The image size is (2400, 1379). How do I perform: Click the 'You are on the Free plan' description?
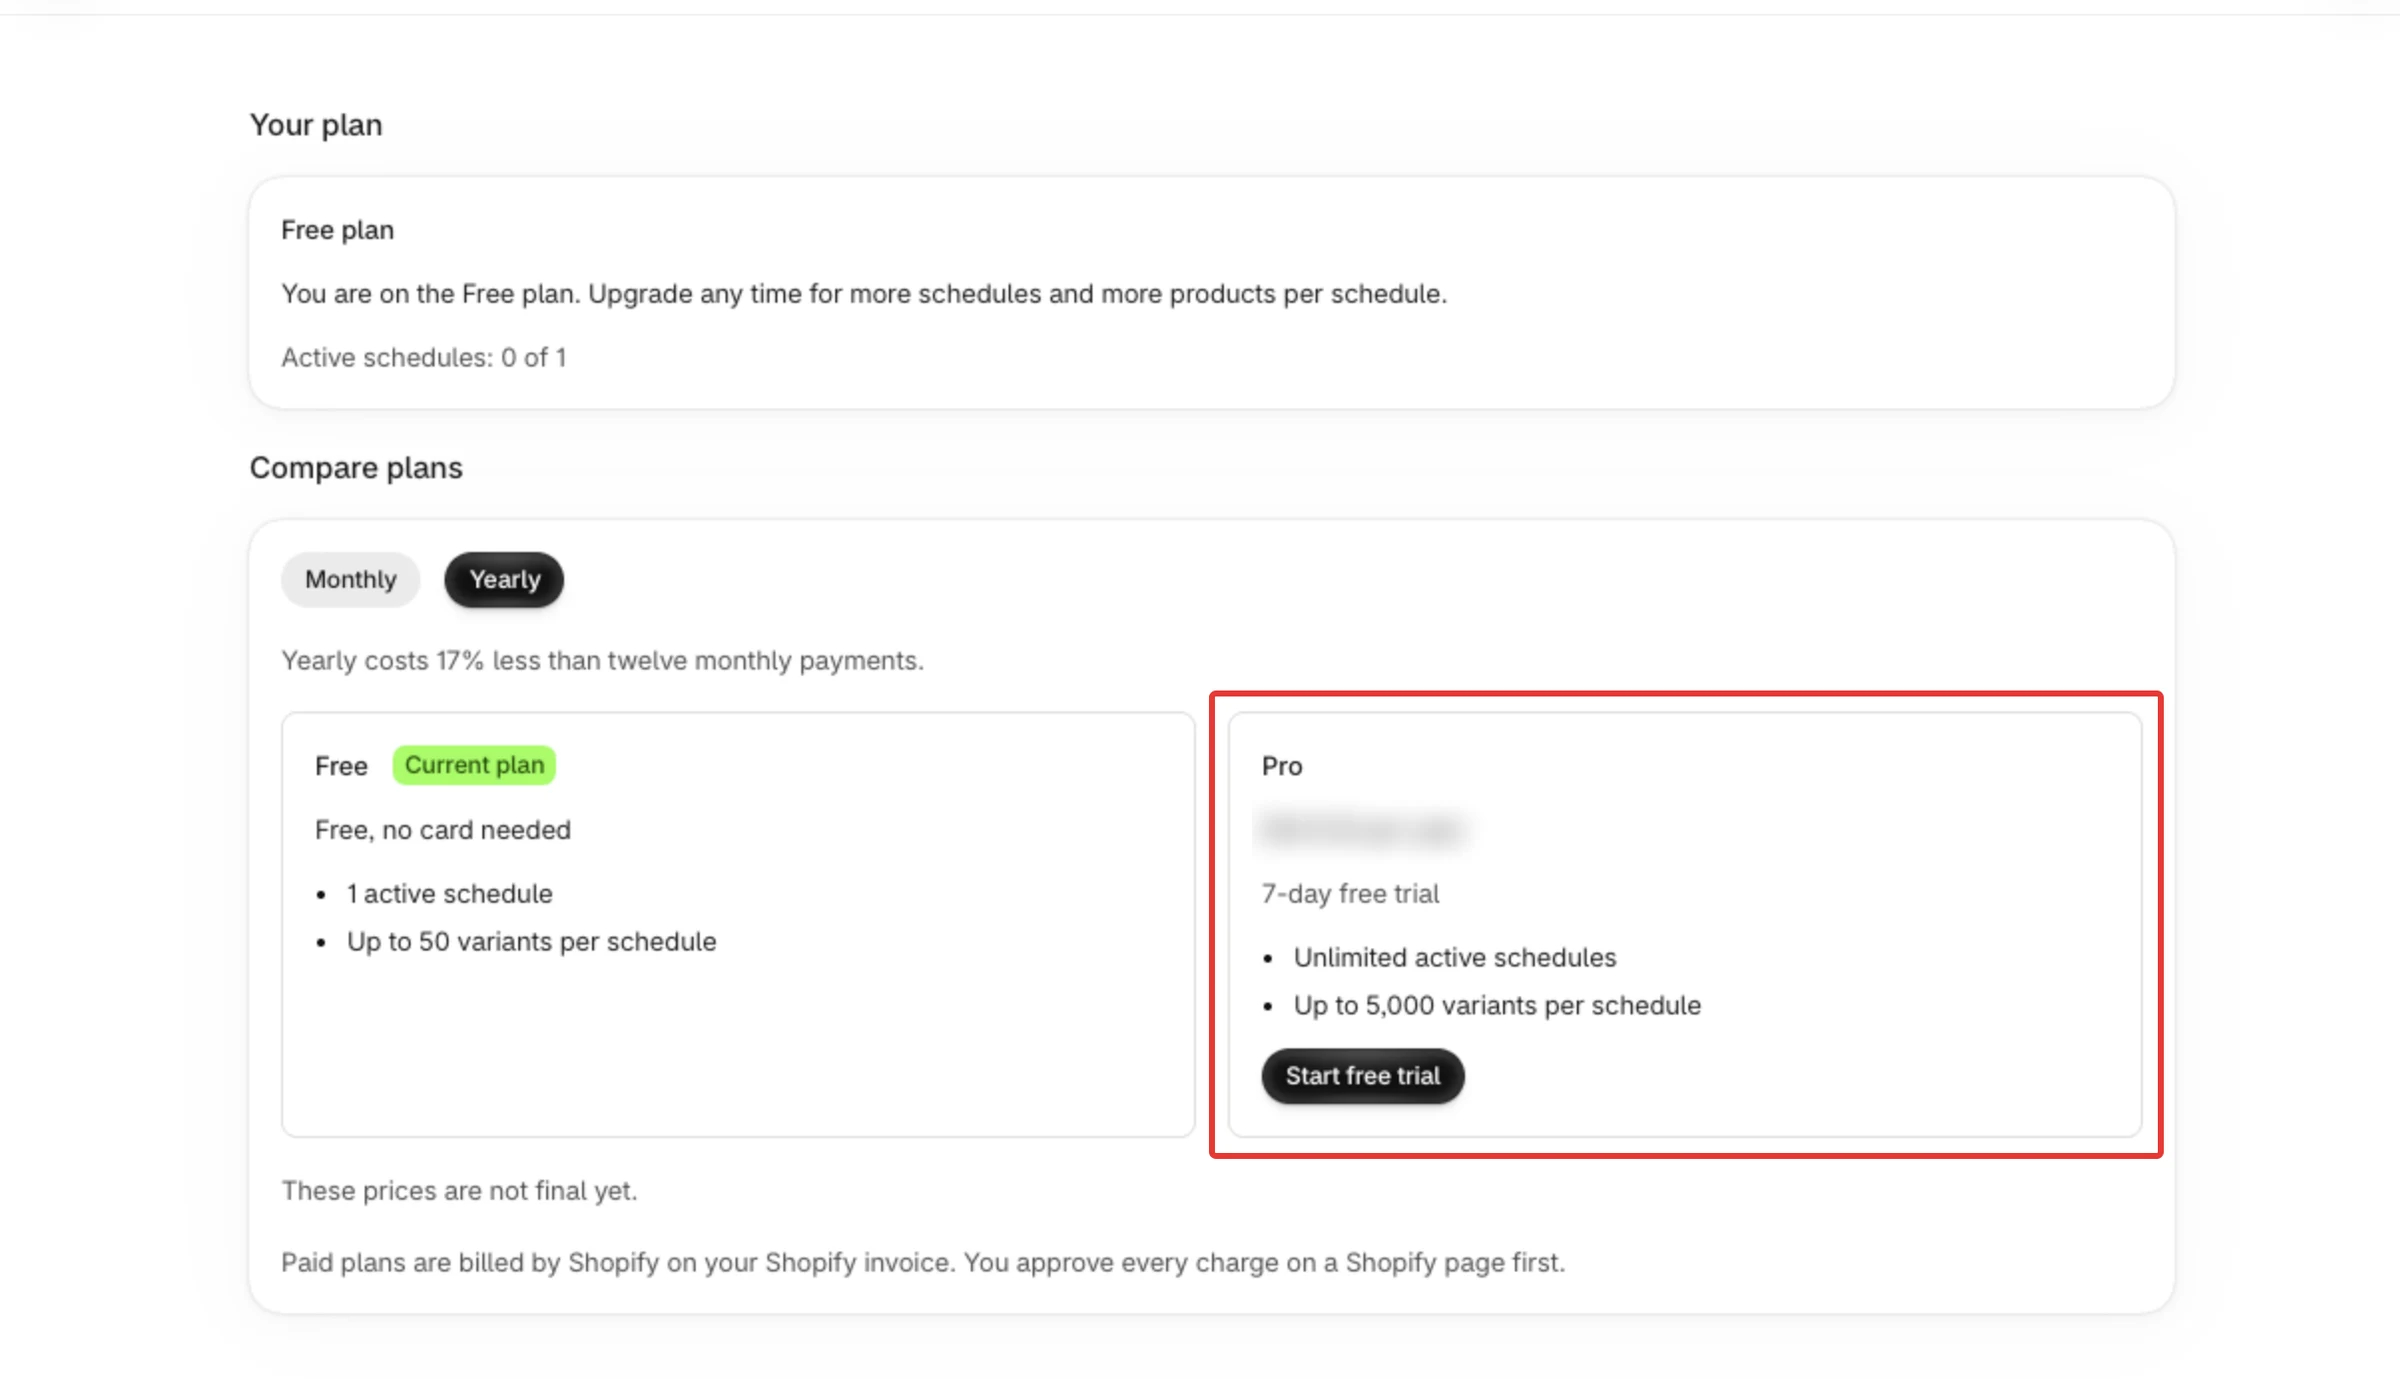click(864, 294)
